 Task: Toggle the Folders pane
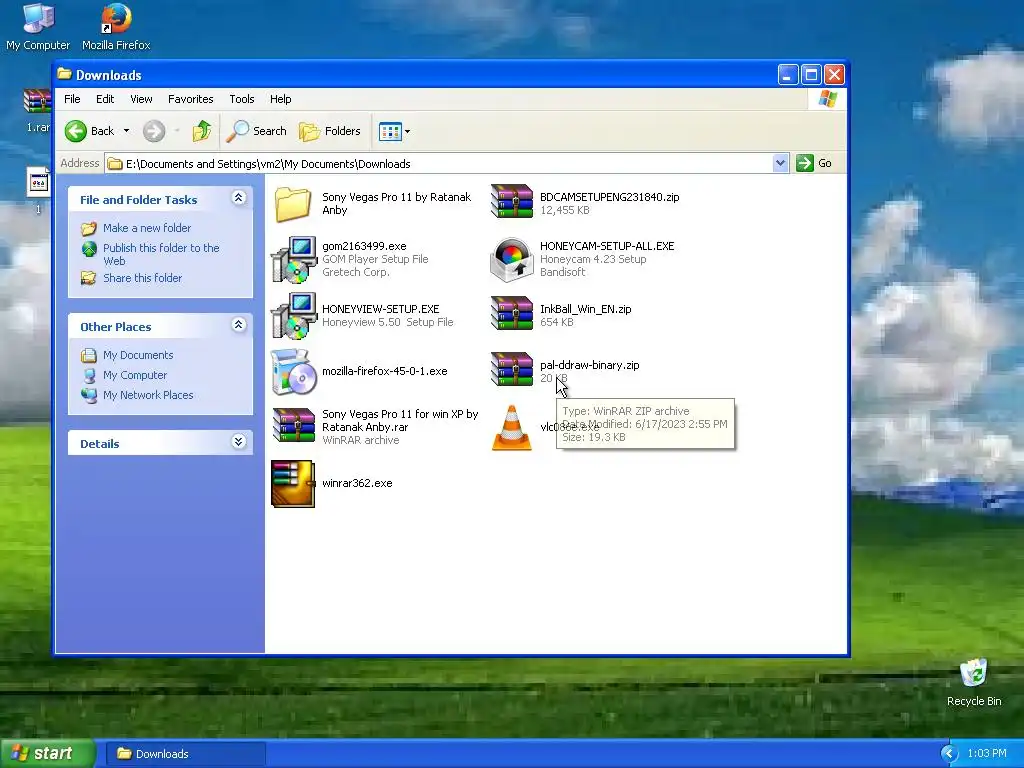(x=330, y=131)
